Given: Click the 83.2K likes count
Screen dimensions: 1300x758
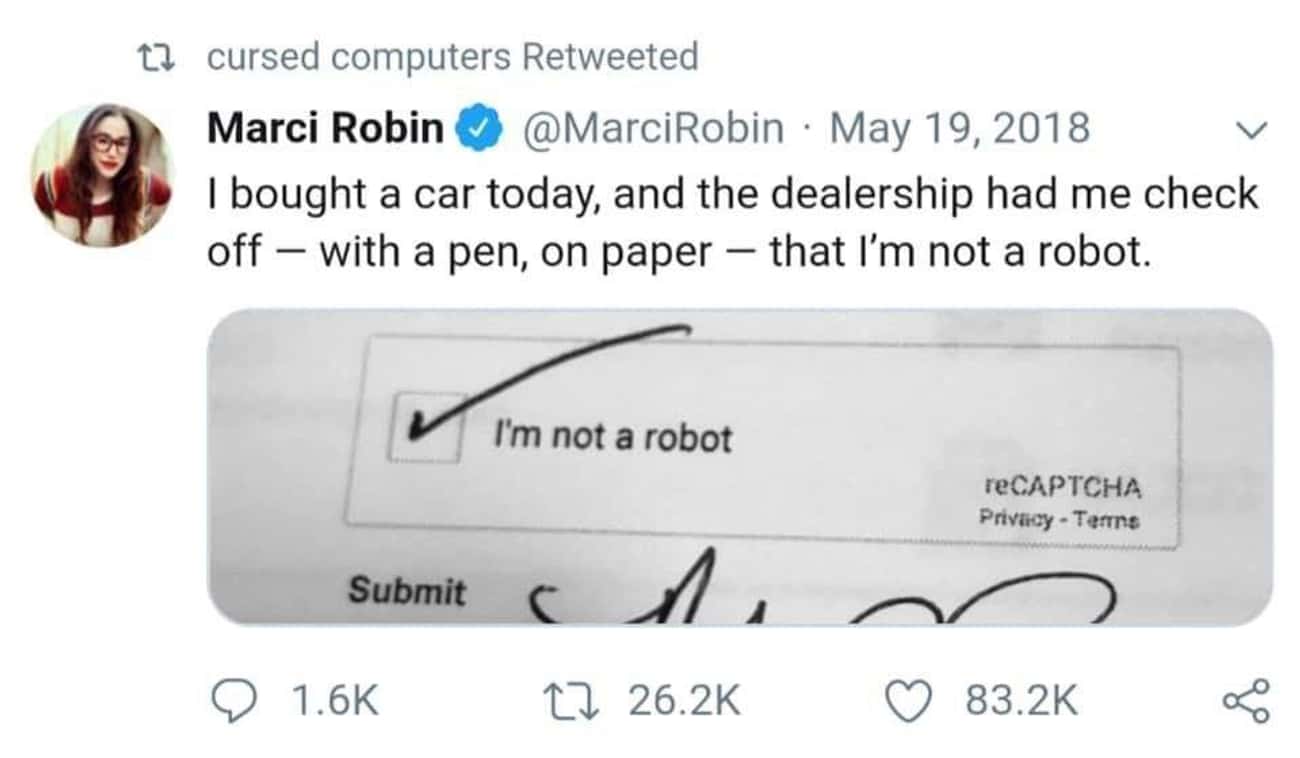Looking at the screenshot, I should pos(1021,700).
